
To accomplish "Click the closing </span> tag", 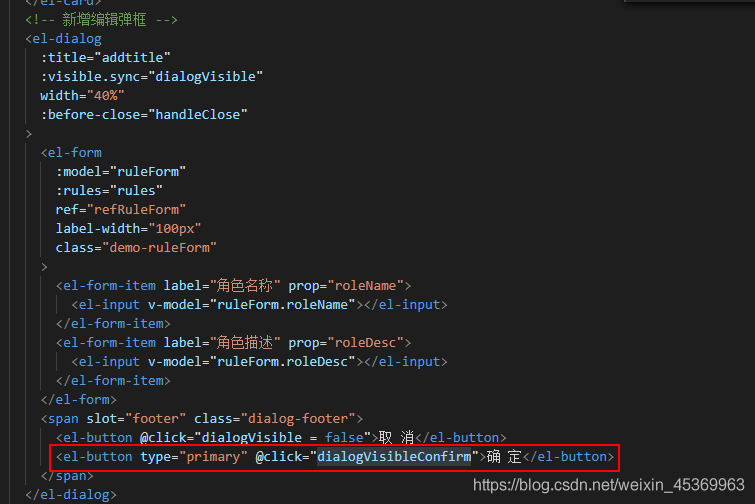I will [67, 476].
